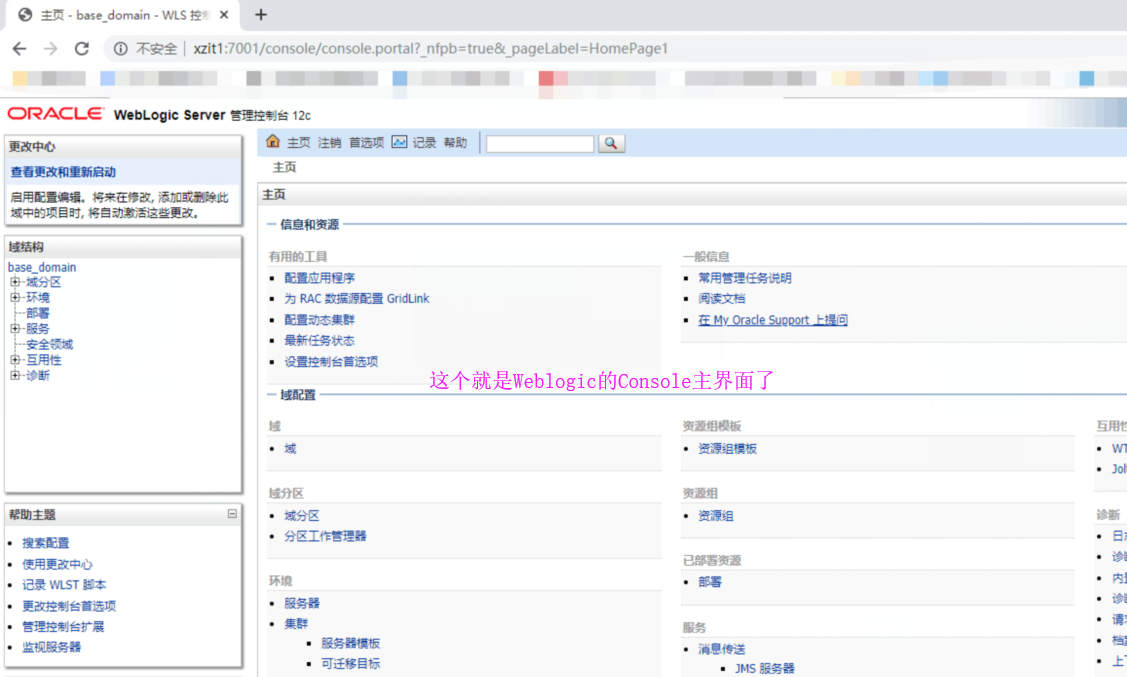Click 注销 in the console menu bar
Image resolution: width=1127 pixels, height=677 pixels.
point(329,142)
